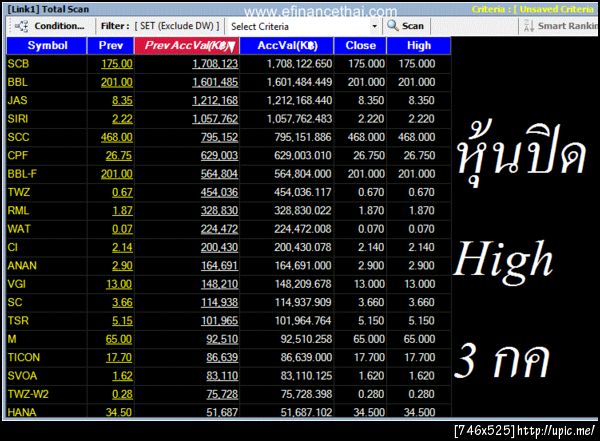Click CPF Prev price 26.75
The width and height of the screenshot is (600, 441).
pyautogui.click(x=119, y=155)
